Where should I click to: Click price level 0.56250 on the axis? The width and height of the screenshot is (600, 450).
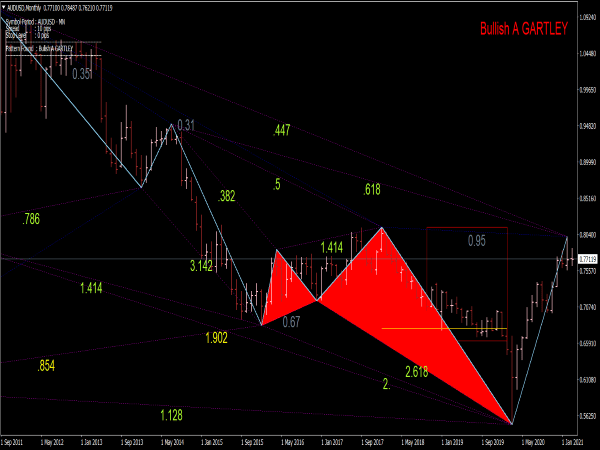588,416
